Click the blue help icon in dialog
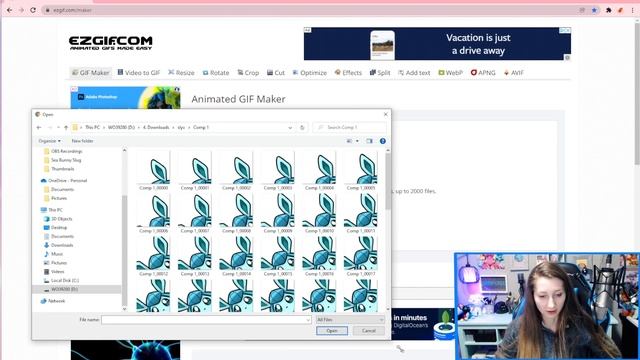Image resolution: width=640 pixels, height=360 pixels. point(383,141)
